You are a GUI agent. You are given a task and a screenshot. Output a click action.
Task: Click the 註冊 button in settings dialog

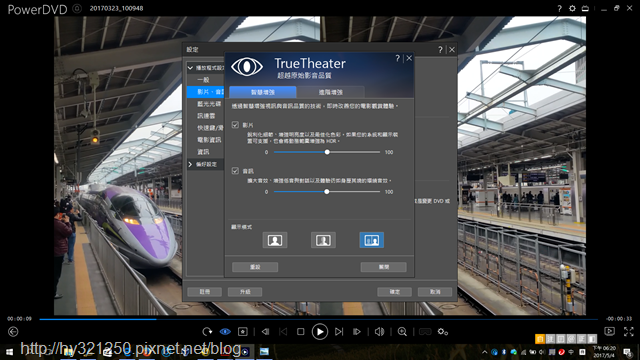click(x=205, y=292)
